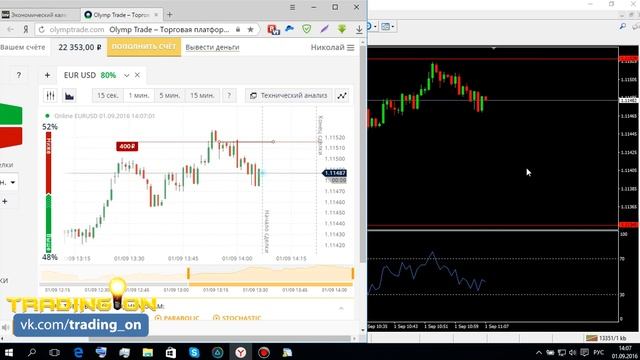Open the blue cloud extension icon
Image resolution: width=640 pixels, height=360 pixels.
point(289,29)
